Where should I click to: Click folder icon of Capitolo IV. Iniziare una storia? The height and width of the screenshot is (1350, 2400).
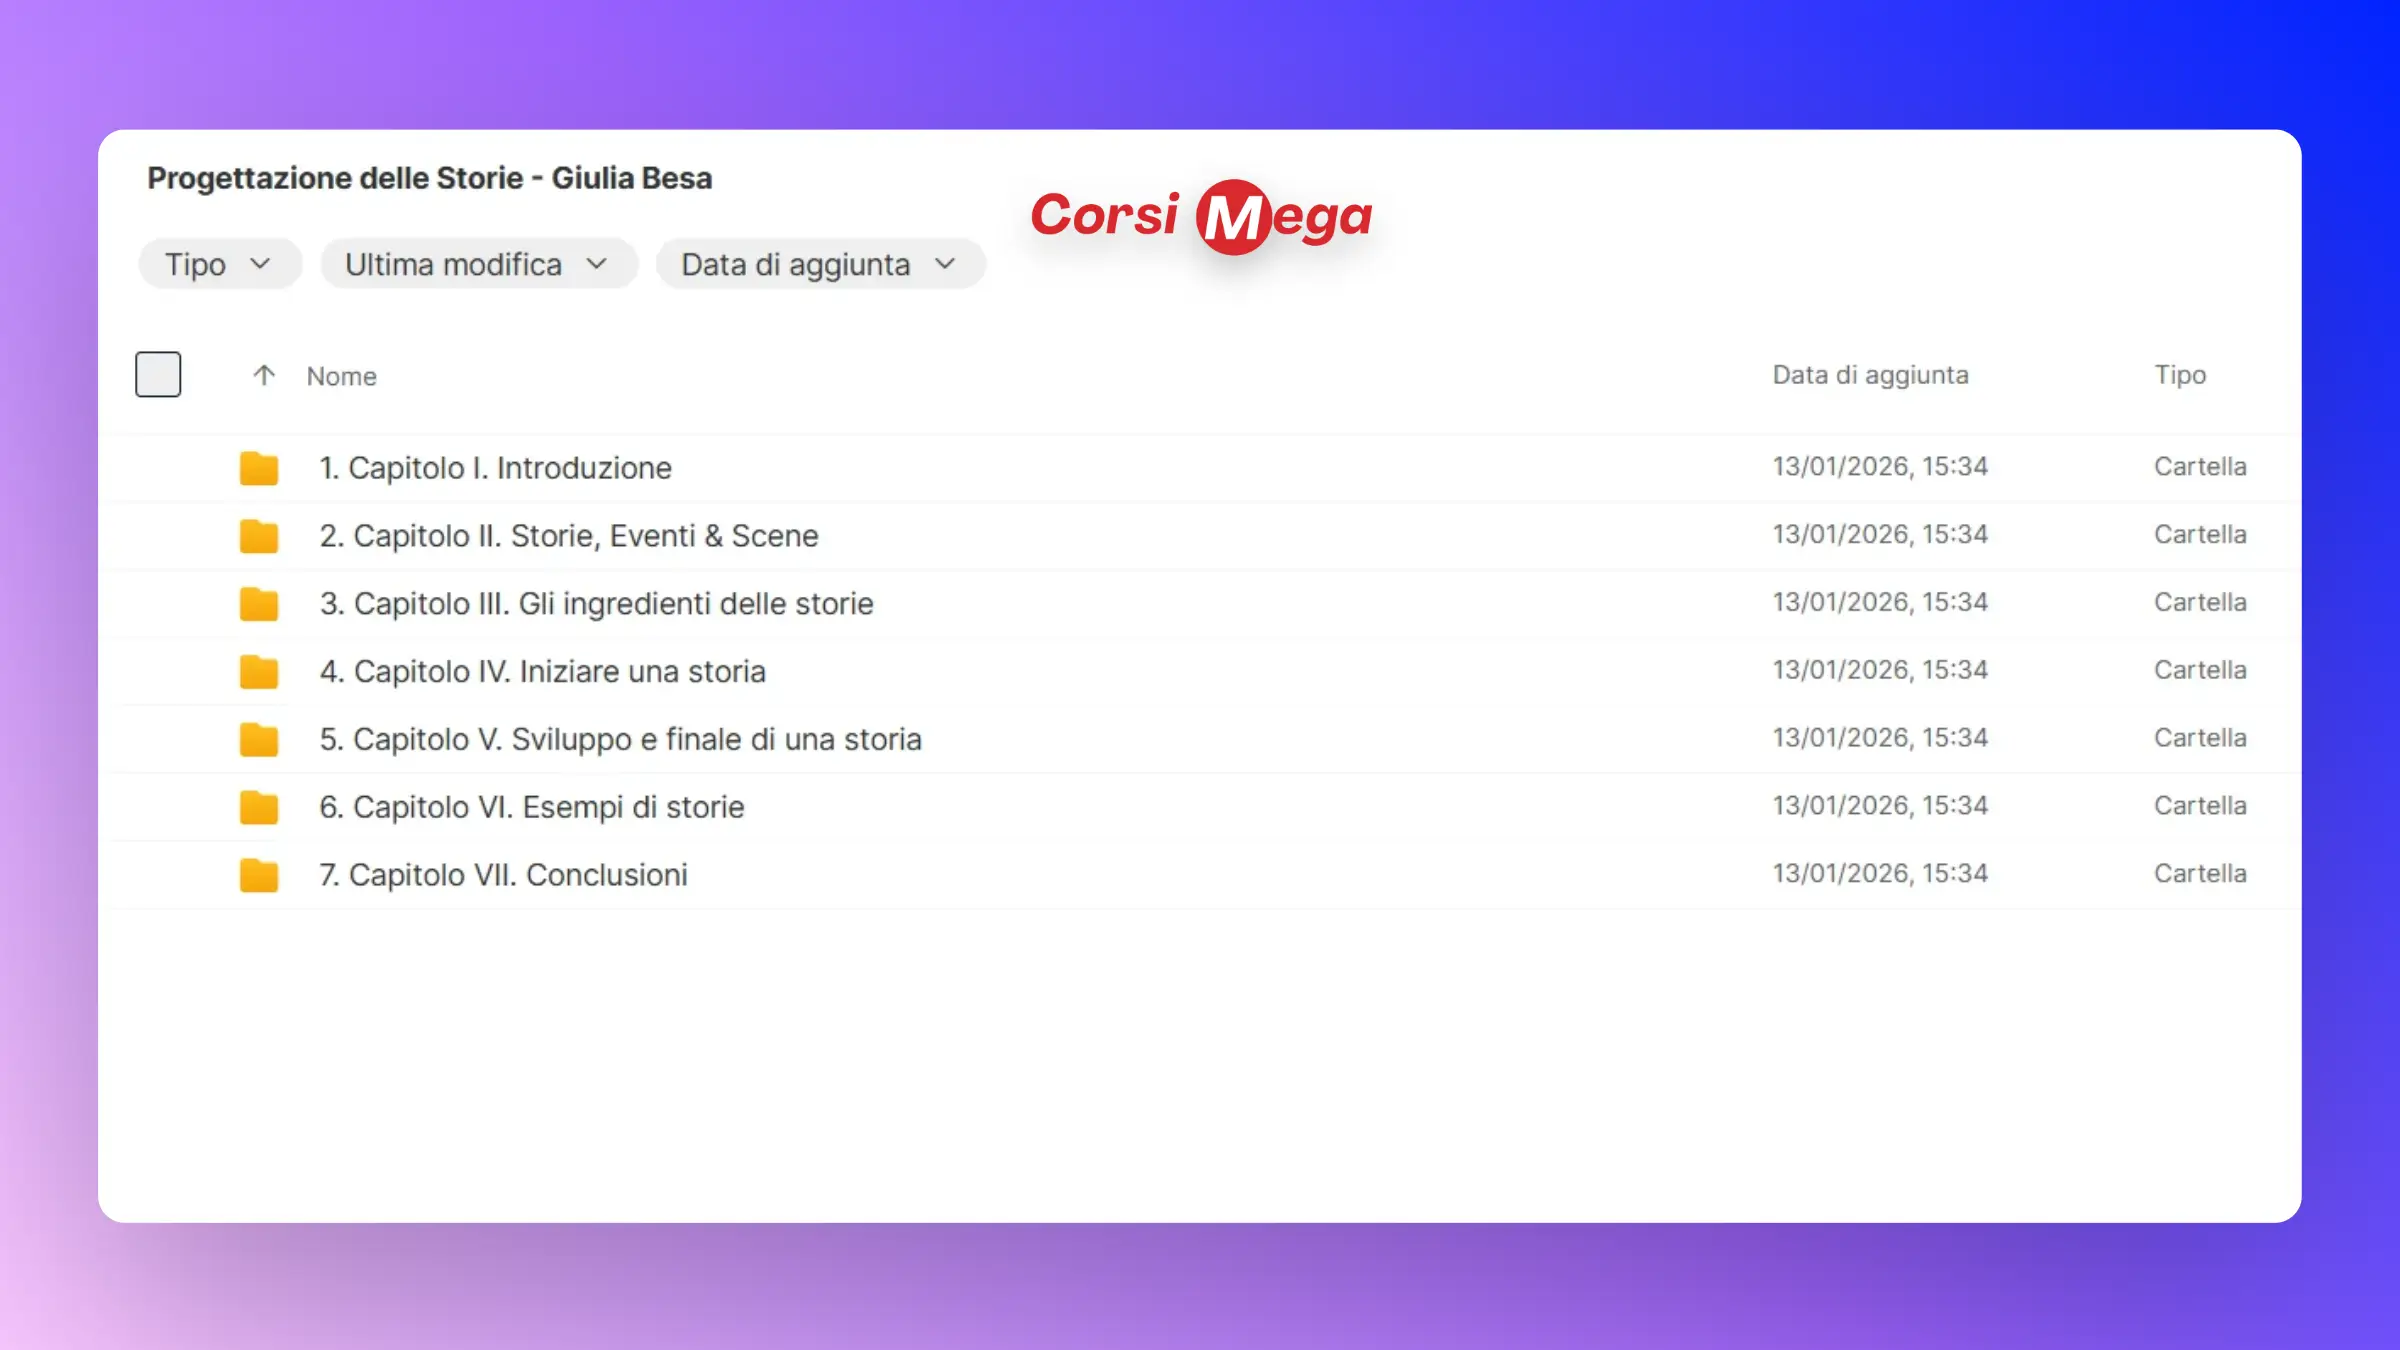point(258,672)
